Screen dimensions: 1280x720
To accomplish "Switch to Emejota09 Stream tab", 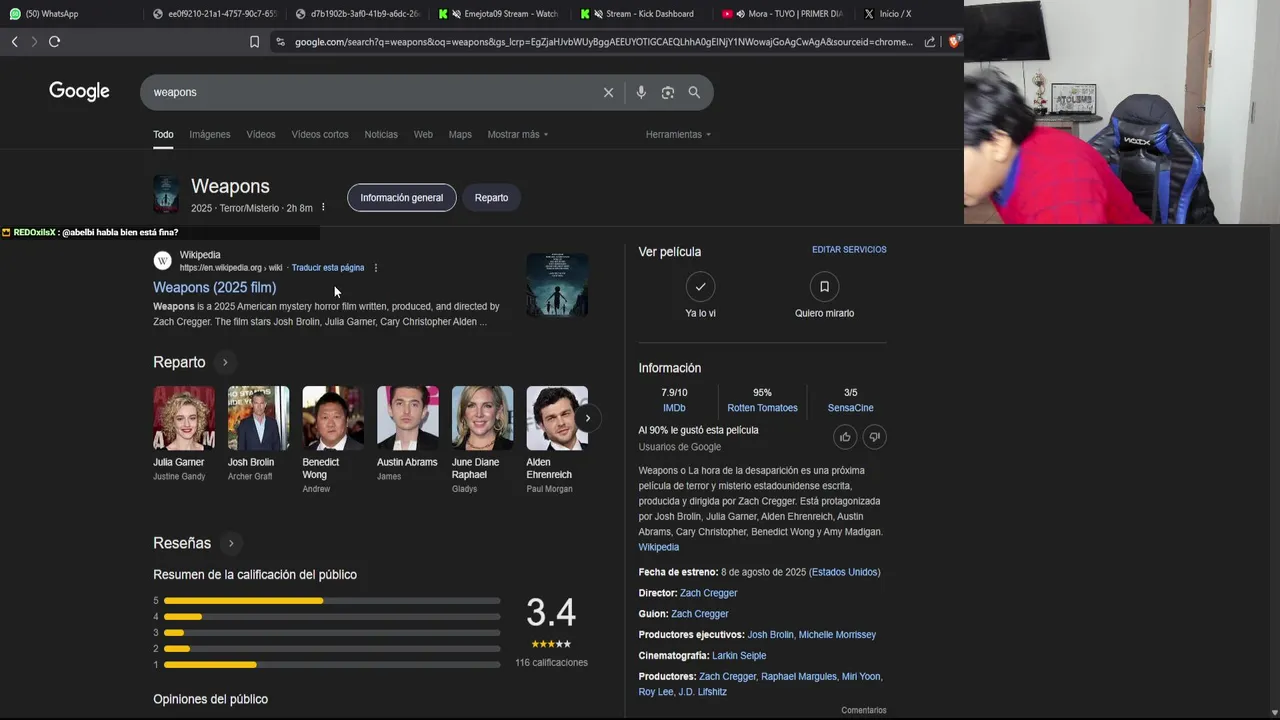I will 497,14.
